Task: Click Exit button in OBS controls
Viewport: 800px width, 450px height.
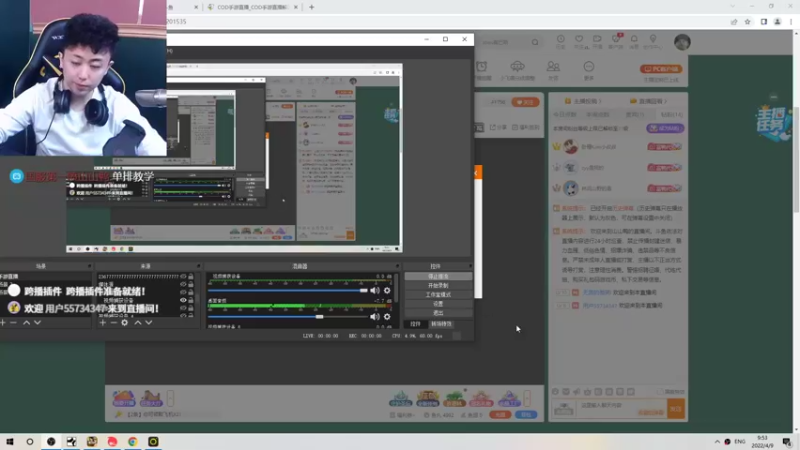Action: tap(438, 313)
